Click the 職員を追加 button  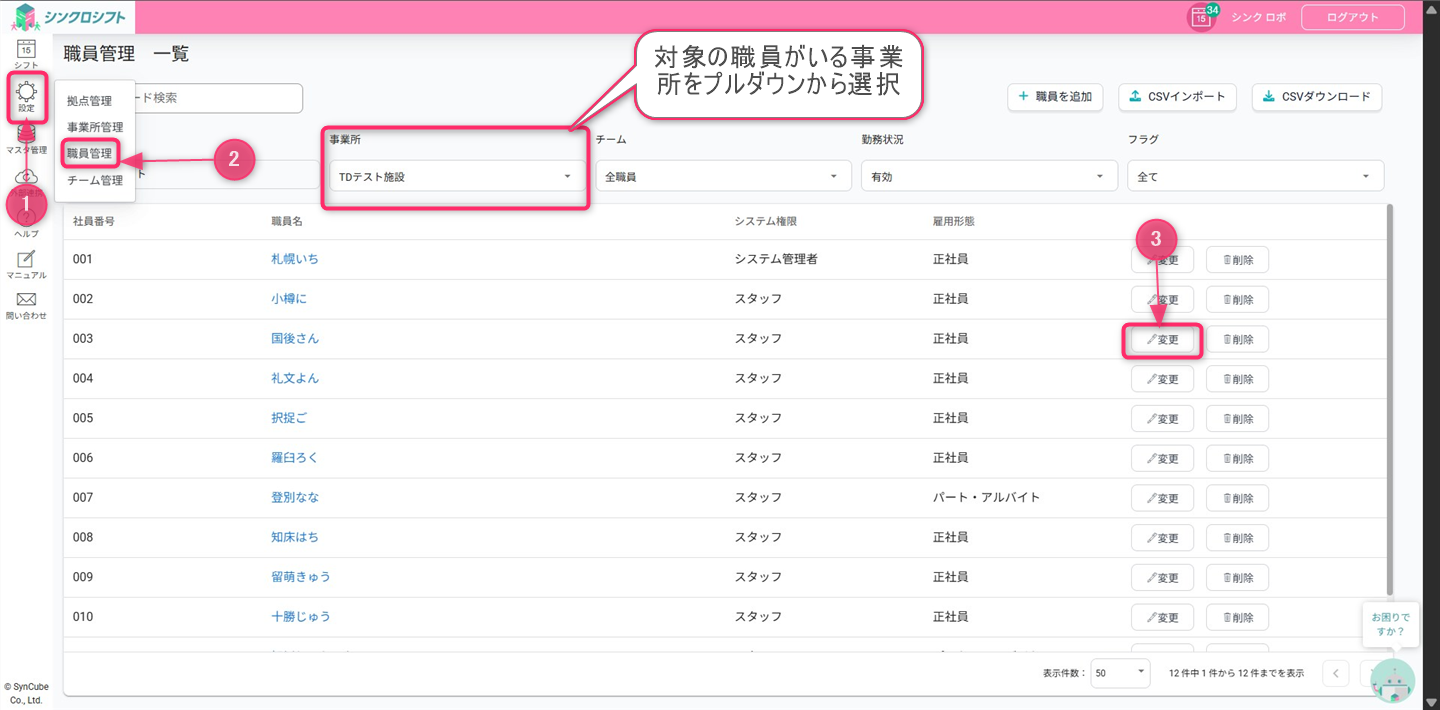[x=1055, y=97]
